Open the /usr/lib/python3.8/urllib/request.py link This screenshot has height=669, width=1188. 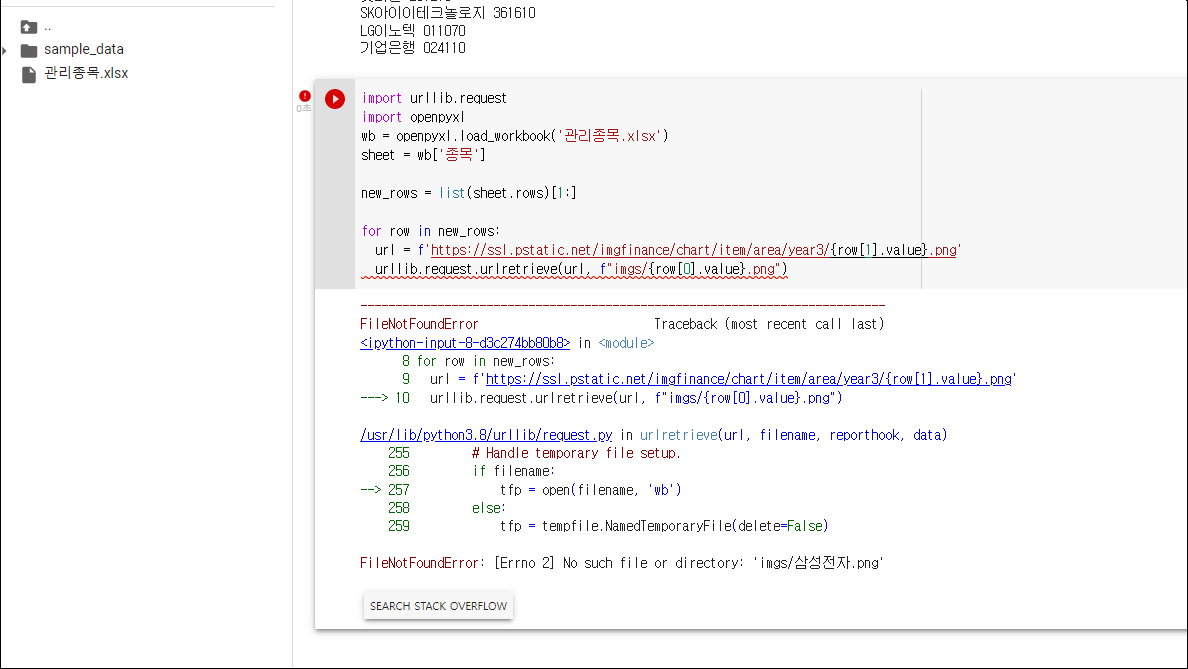(x=486, y=435)
